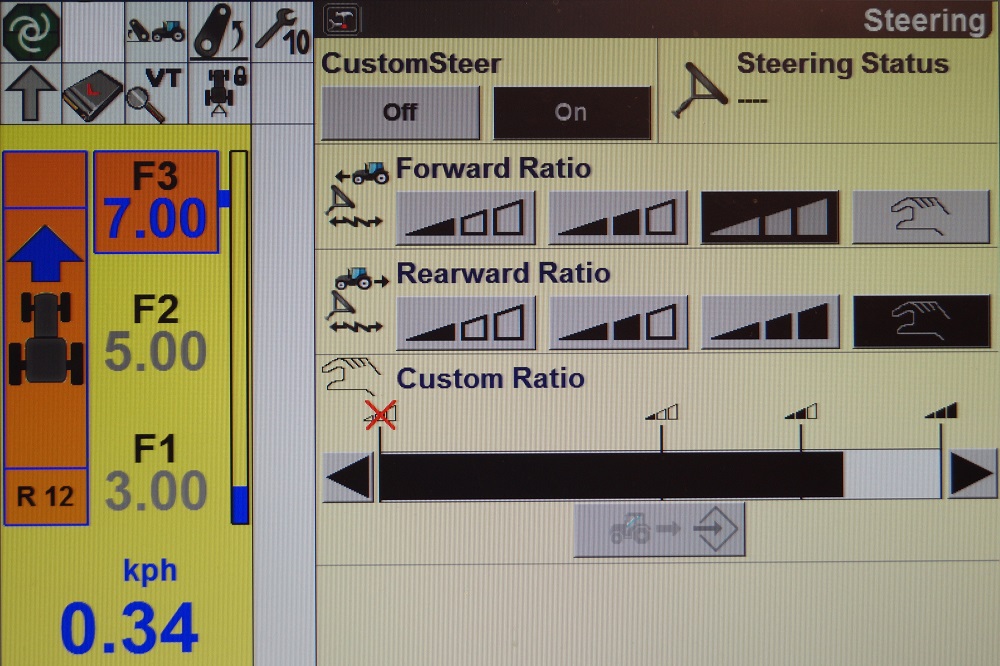Click the Custom Ratio slider bar
This screenshot has height=666, width=1000.
coord(660,475)
